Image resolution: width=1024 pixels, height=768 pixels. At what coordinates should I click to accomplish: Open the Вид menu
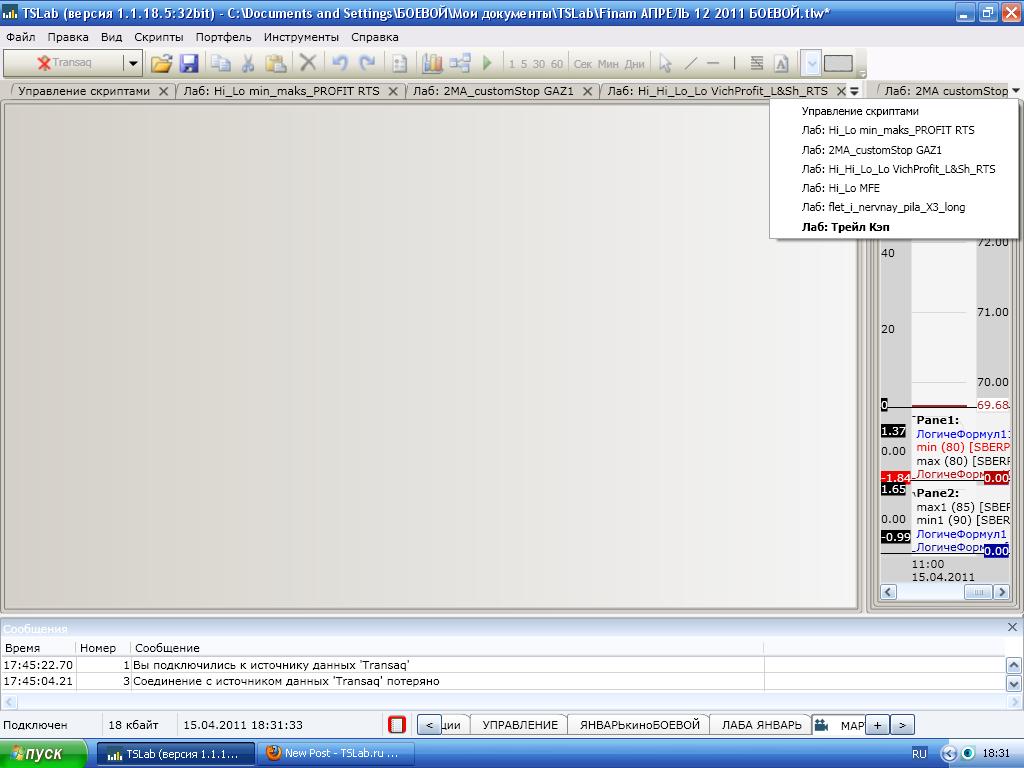coord(112,37)
